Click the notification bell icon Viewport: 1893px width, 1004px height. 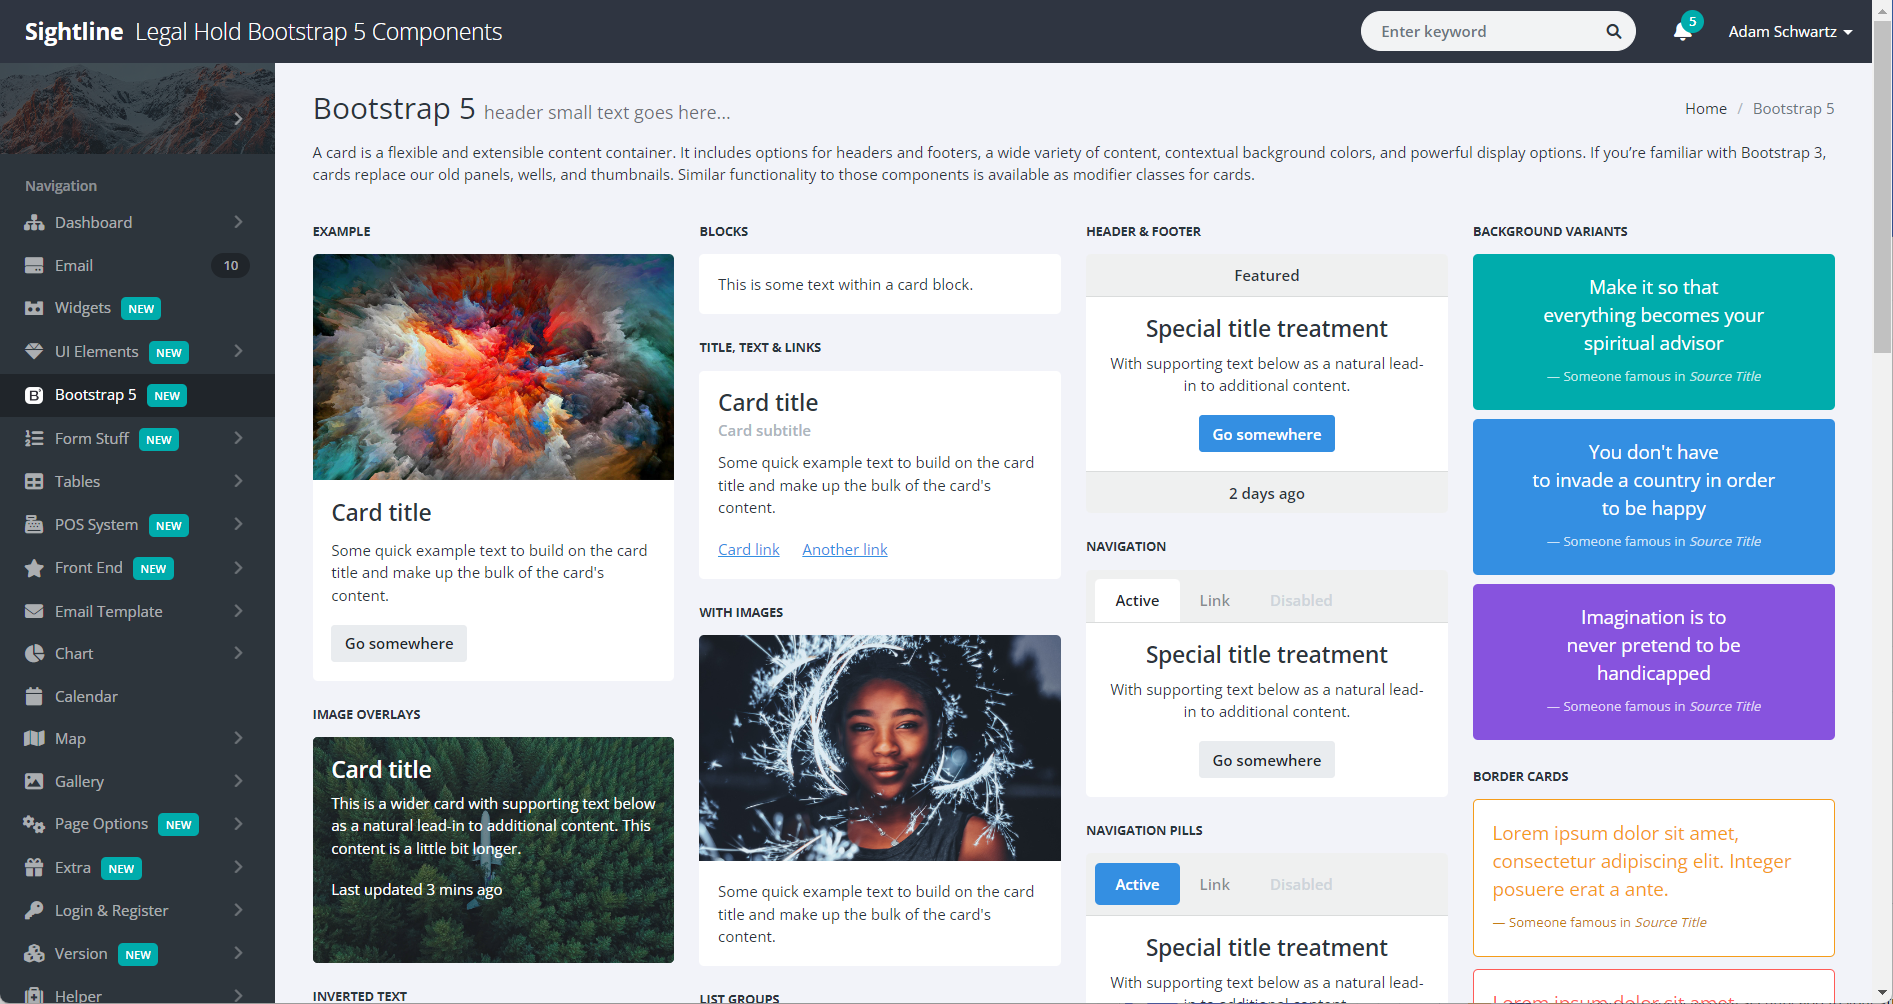tap(1682, 32)
